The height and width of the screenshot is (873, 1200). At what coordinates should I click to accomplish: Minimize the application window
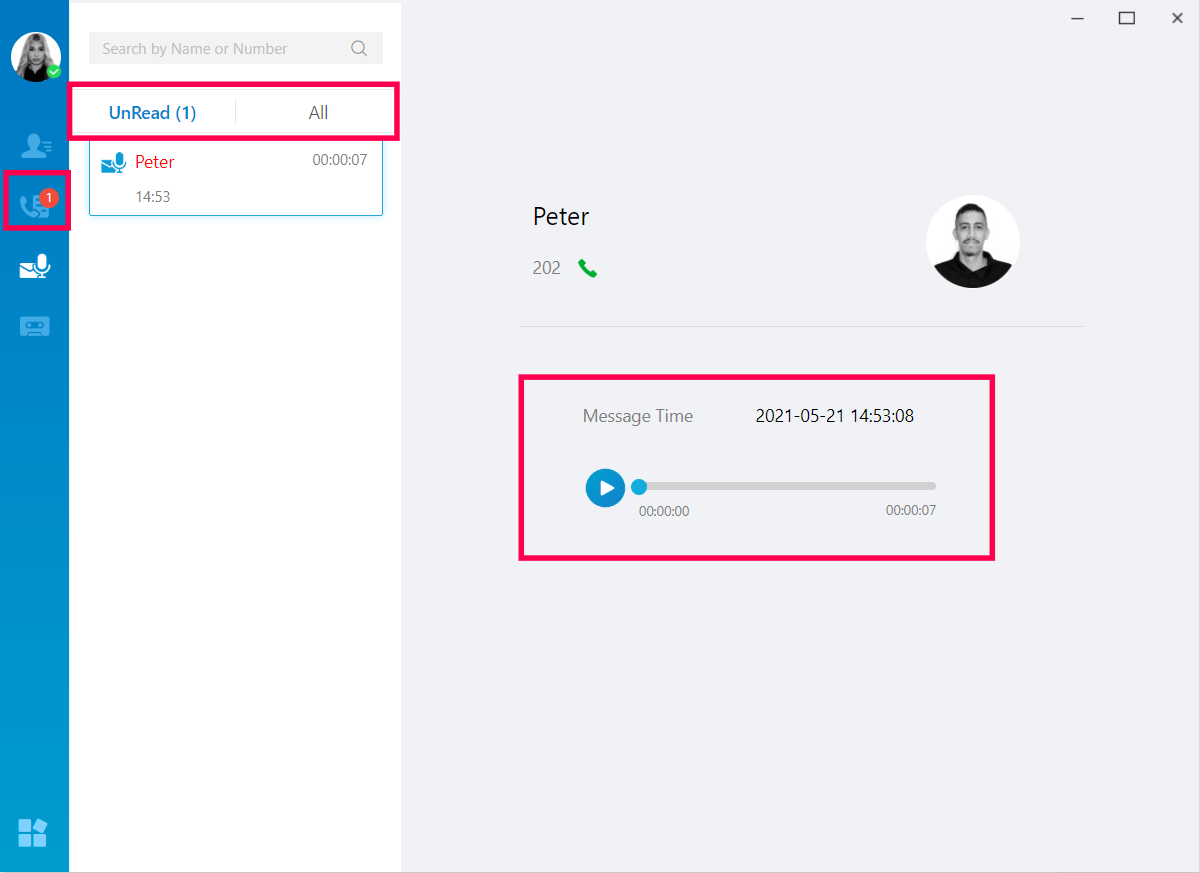1078,18
